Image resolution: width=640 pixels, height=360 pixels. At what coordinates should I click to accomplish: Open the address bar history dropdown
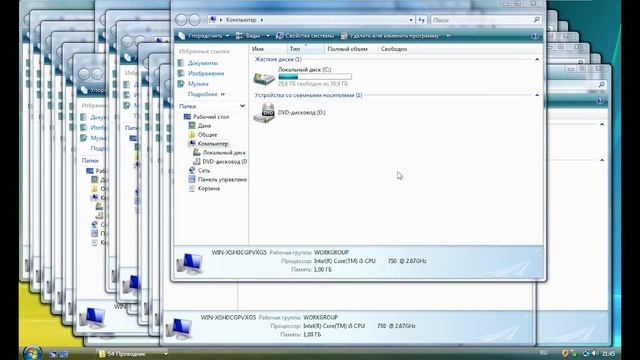tap(411, 20)
